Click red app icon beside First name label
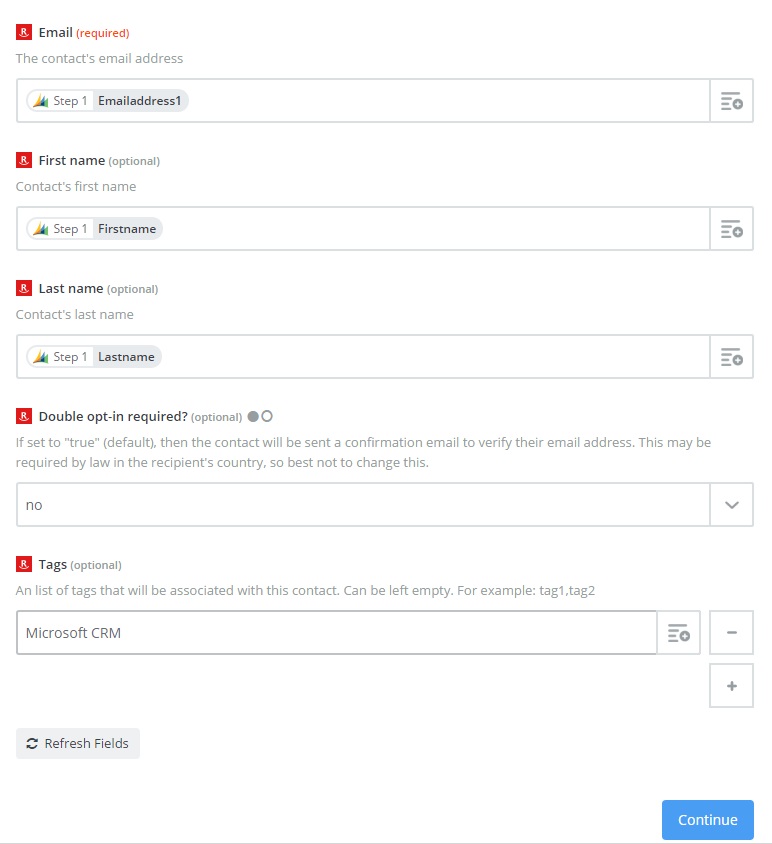The height and width of the screenshot is (844, 772). pos(24,160)
